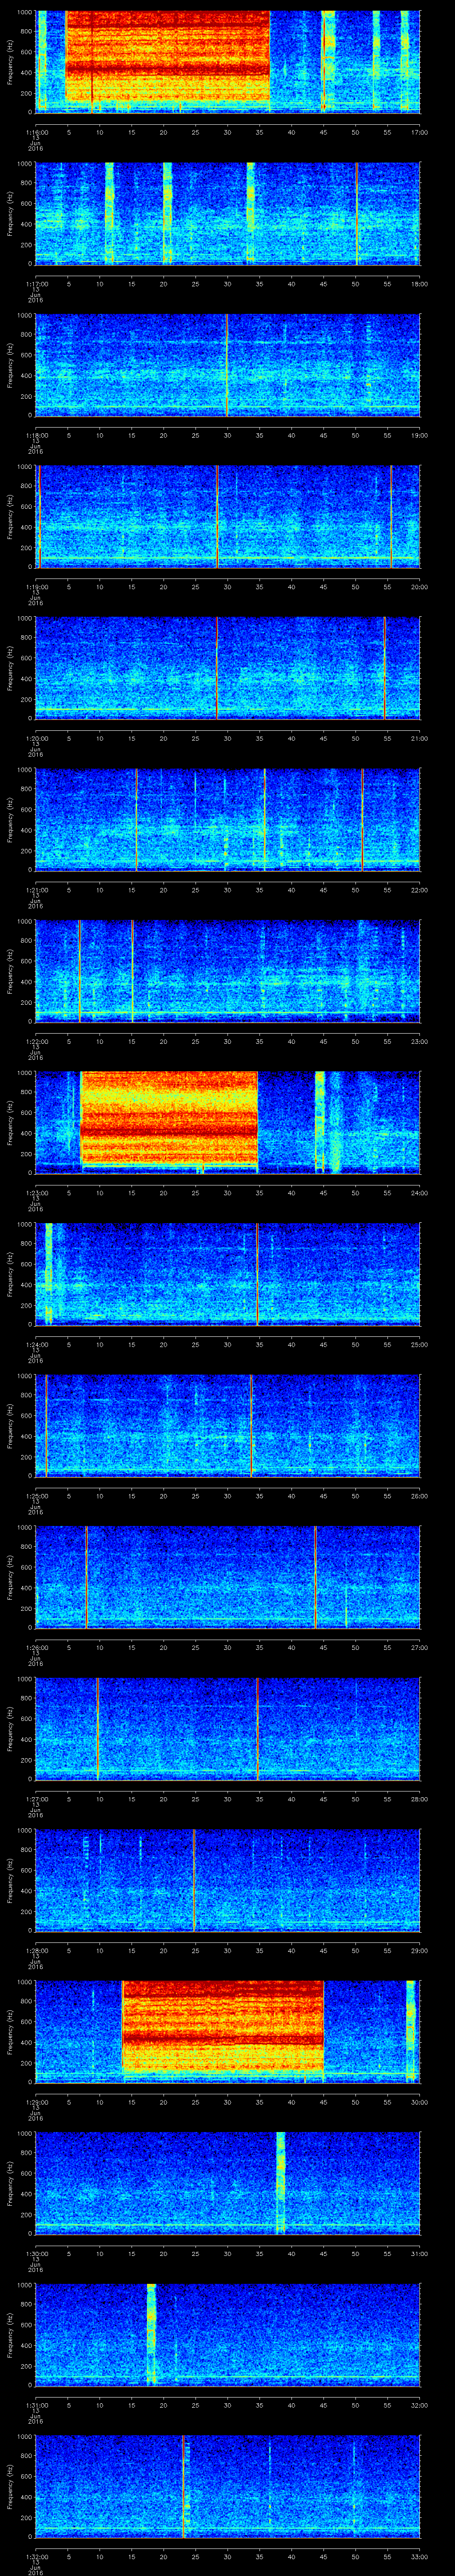The width and height of the screenshot is (455, 2576).
Task: Click the cyan burst near 38 seconds in 1:30:00 panel
Action: point(281,2183)
